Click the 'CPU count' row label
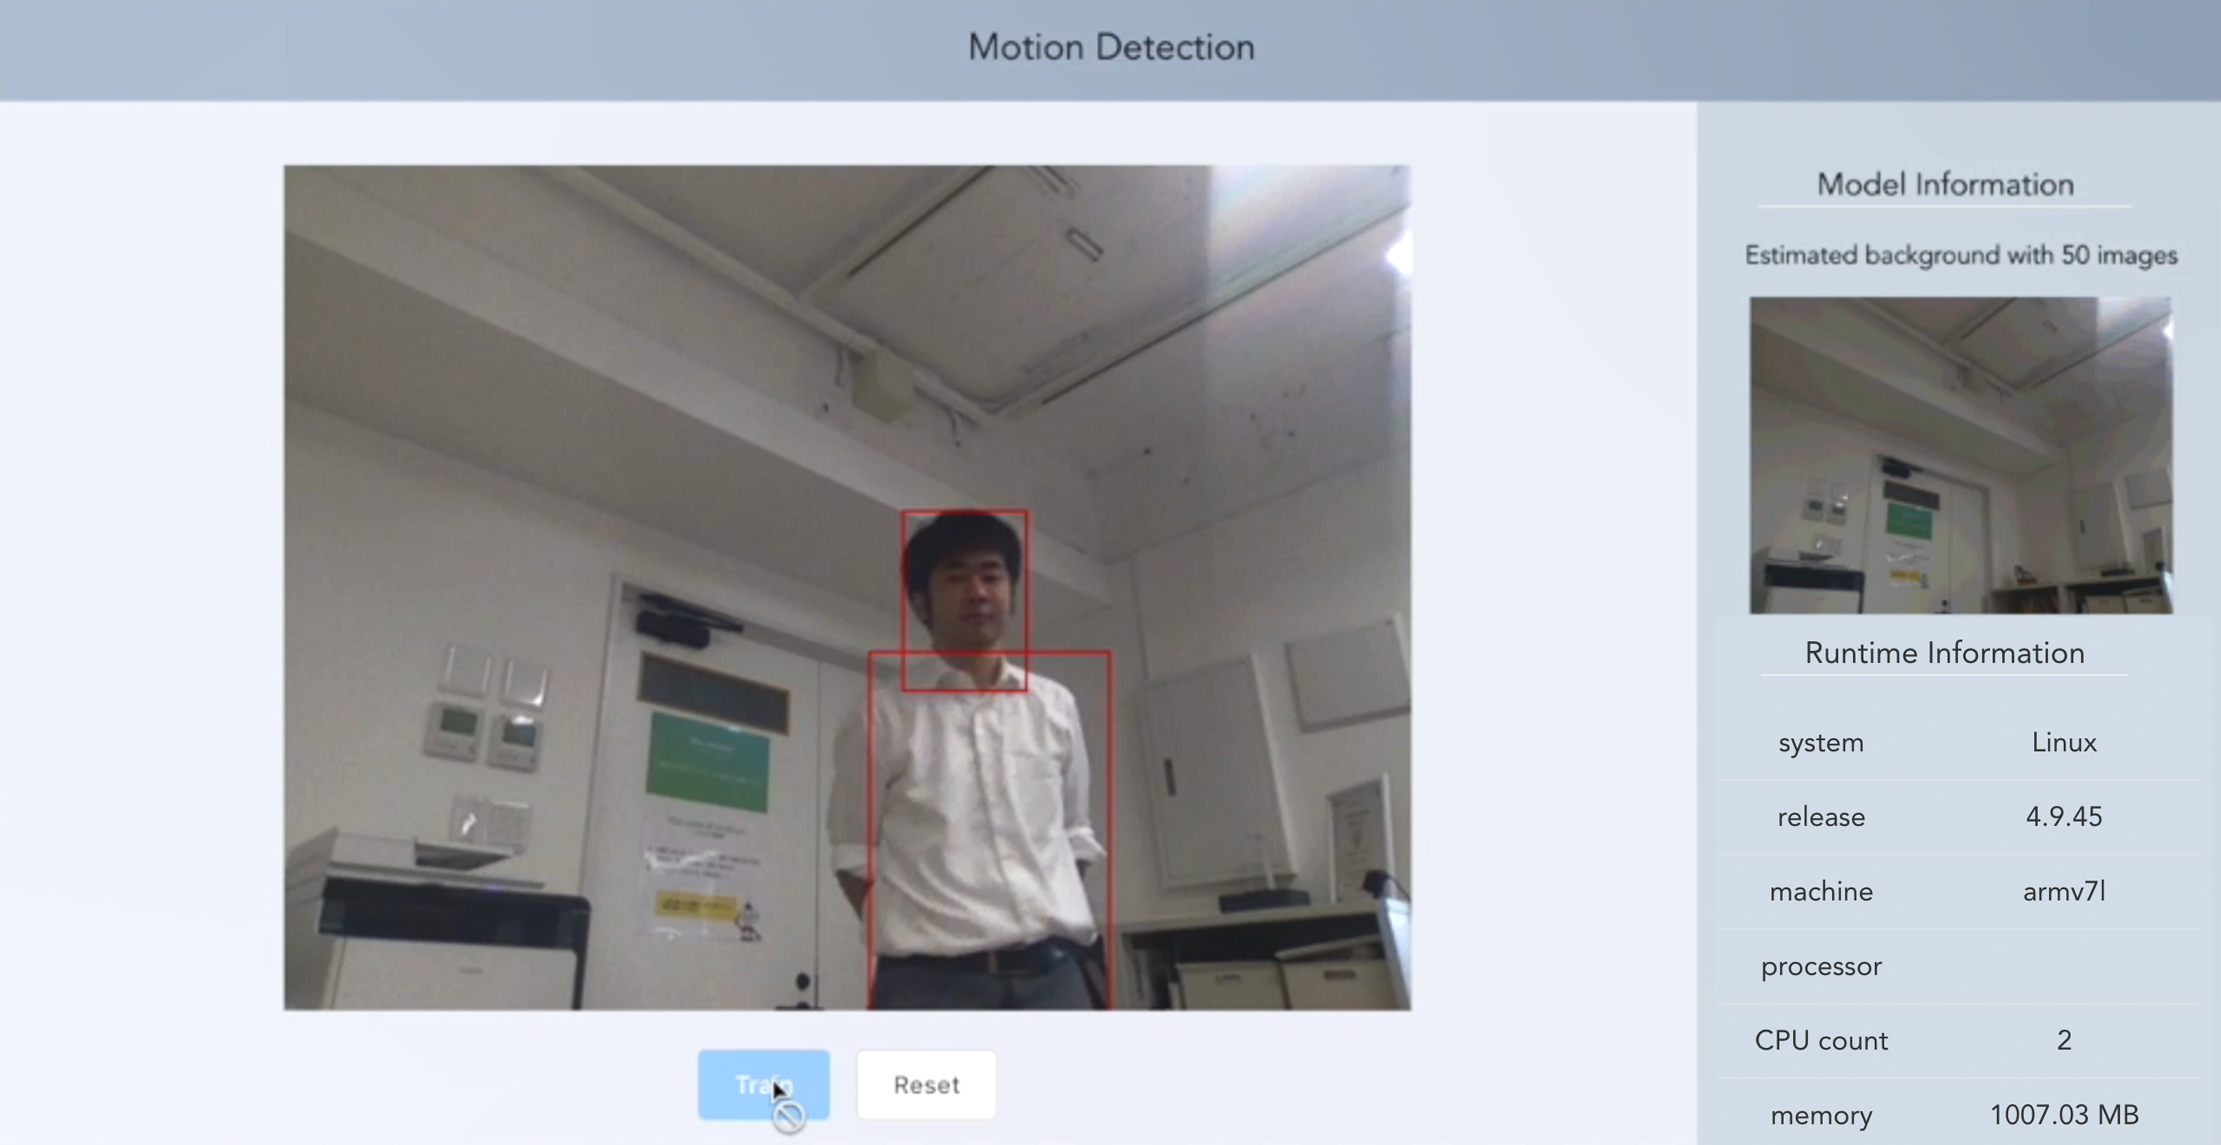Viewport: 2221px width, 1145px height. click(x=1821, y=1041)
